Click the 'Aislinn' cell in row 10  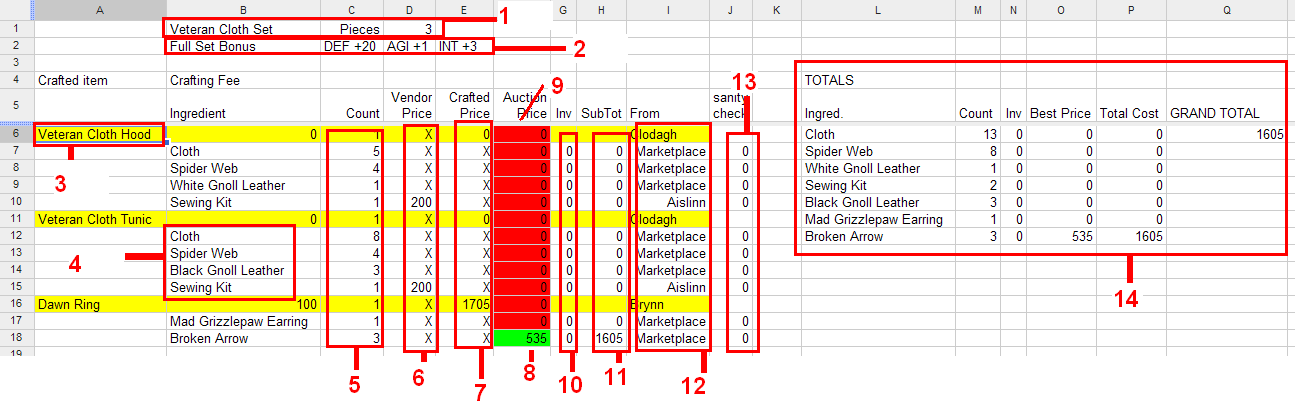point(670,202)
